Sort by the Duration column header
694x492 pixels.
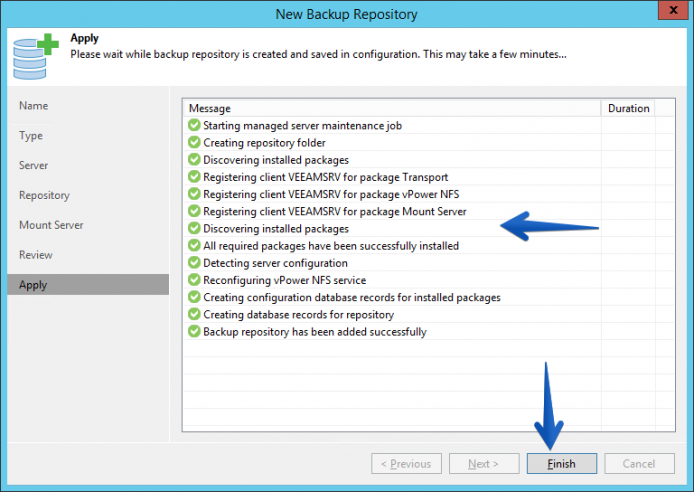tap(628, 108)
